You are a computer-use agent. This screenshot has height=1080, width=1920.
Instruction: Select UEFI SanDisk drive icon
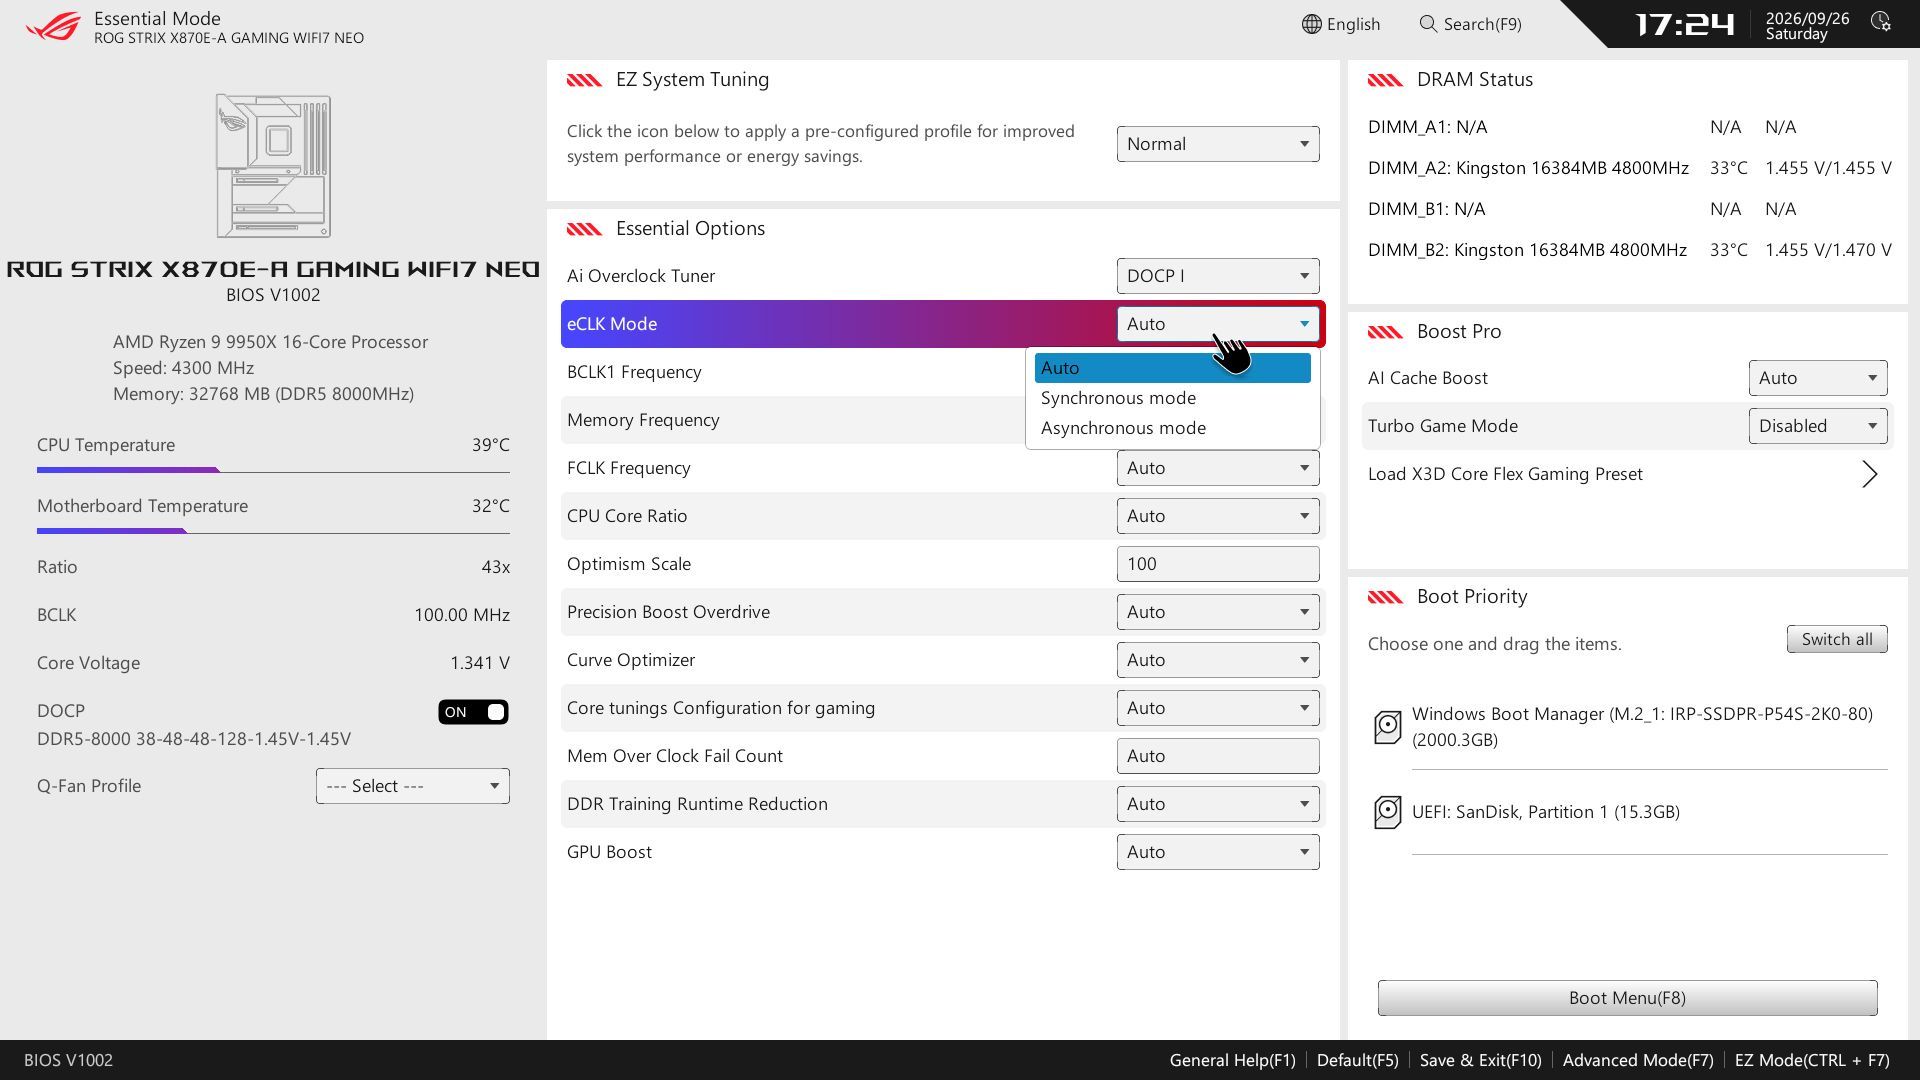[x=1387, y=812]
